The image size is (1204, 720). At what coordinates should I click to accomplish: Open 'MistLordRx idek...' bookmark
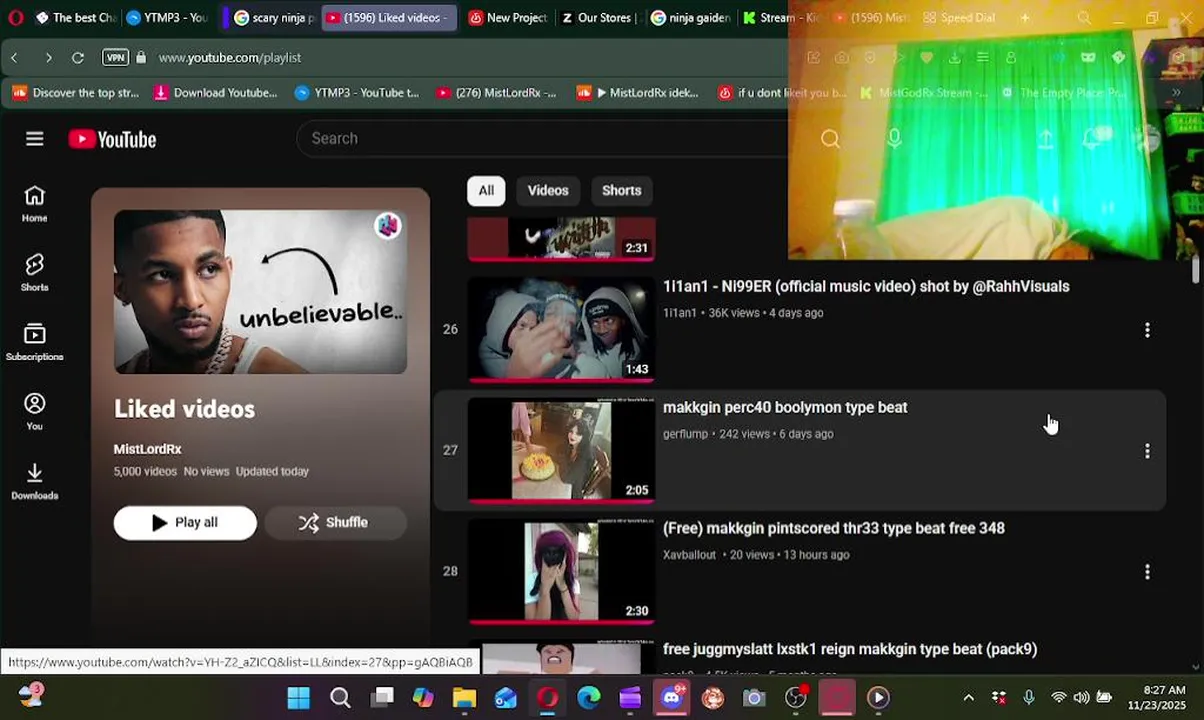pyautogui.click(x=638, y=93)
